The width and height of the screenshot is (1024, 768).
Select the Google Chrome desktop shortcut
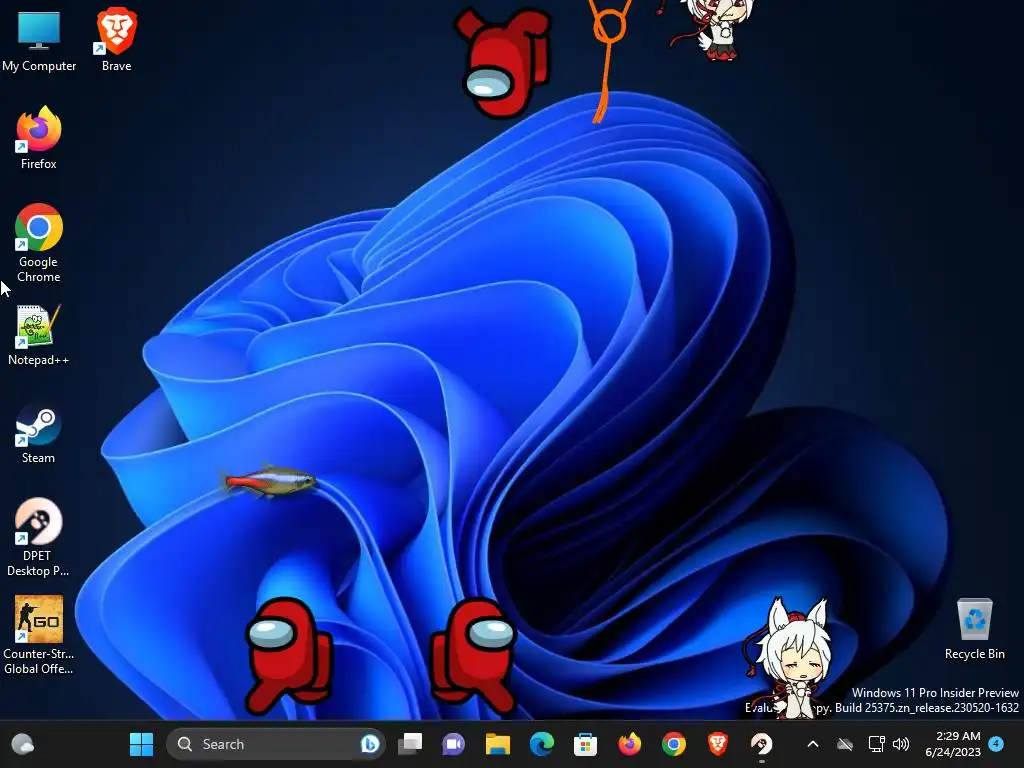tap(39, 243)
